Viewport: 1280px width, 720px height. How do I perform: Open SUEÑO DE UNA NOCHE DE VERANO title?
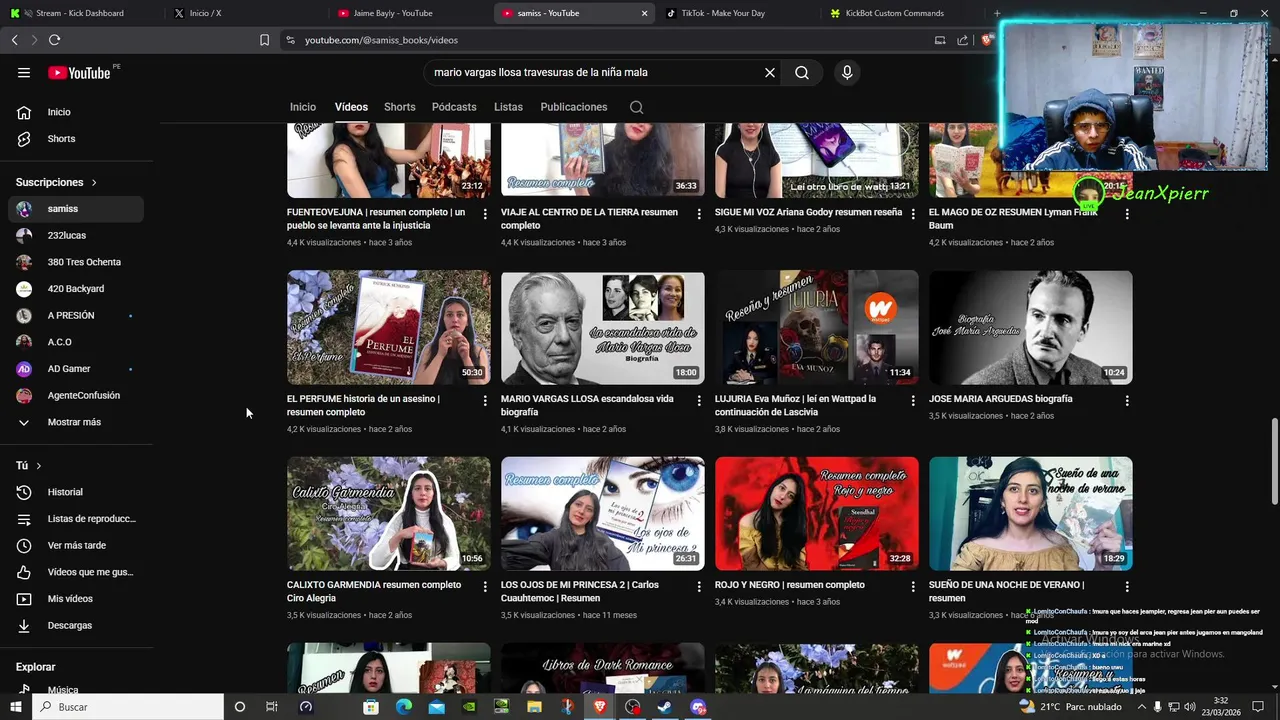point(1006,591)
